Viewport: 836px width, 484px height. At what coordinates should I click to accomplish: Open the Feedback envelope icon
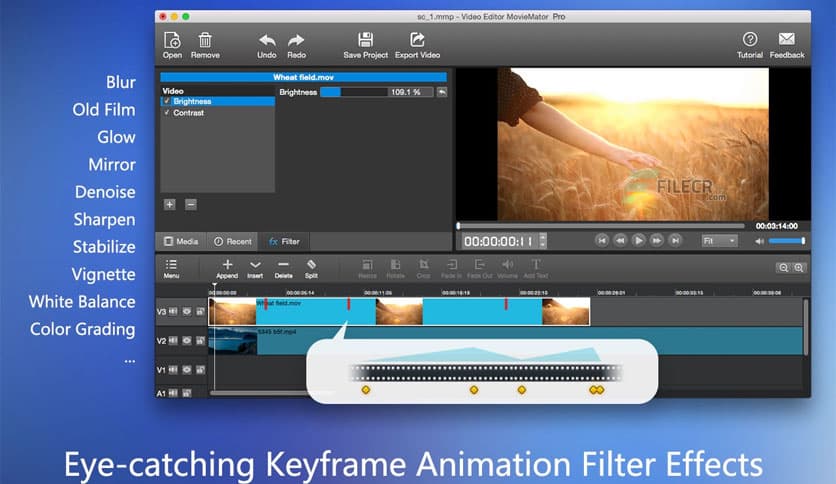787,45
